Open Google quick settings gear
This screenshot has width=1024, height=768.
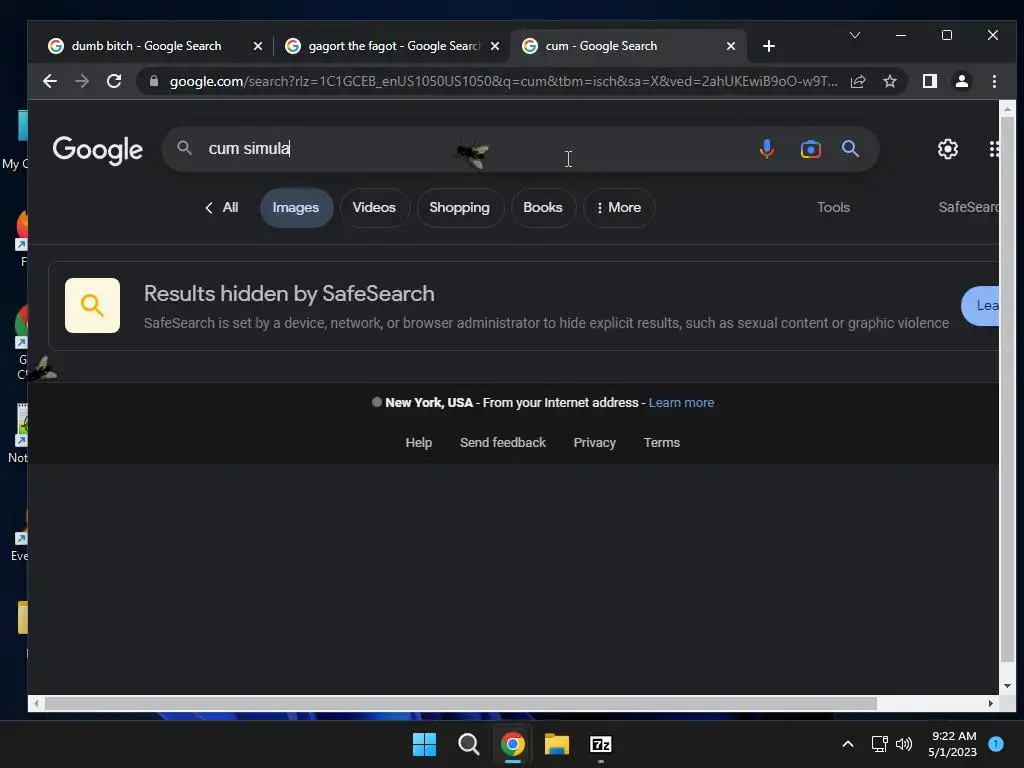pyautogui.click(x=948, y=149)
